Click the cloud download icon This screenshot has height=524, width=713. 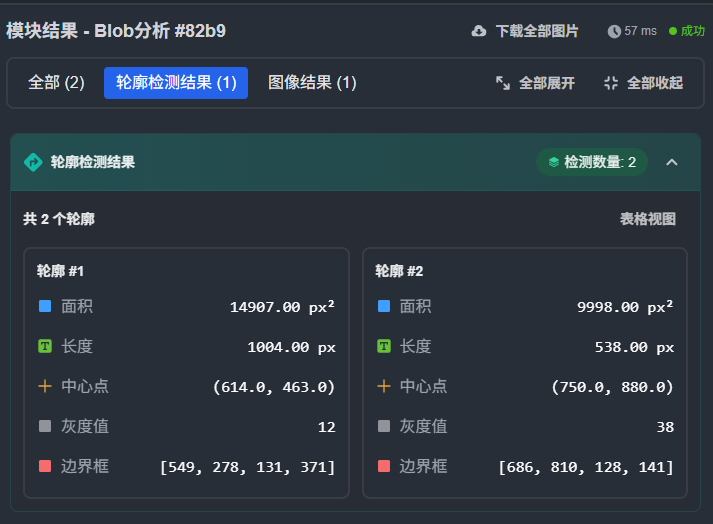pos(478,31)
